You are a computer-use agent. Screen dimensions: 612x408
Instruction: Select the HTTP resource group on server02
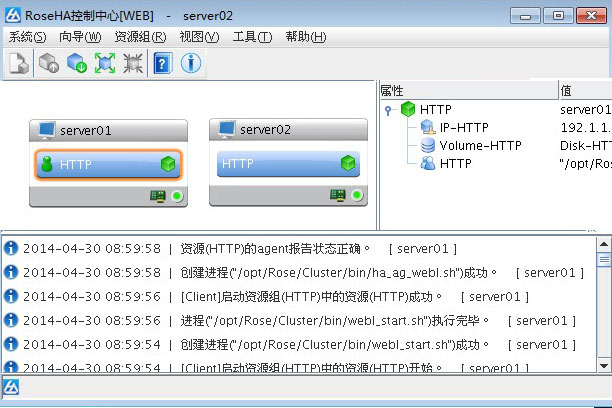coord(288,164)
